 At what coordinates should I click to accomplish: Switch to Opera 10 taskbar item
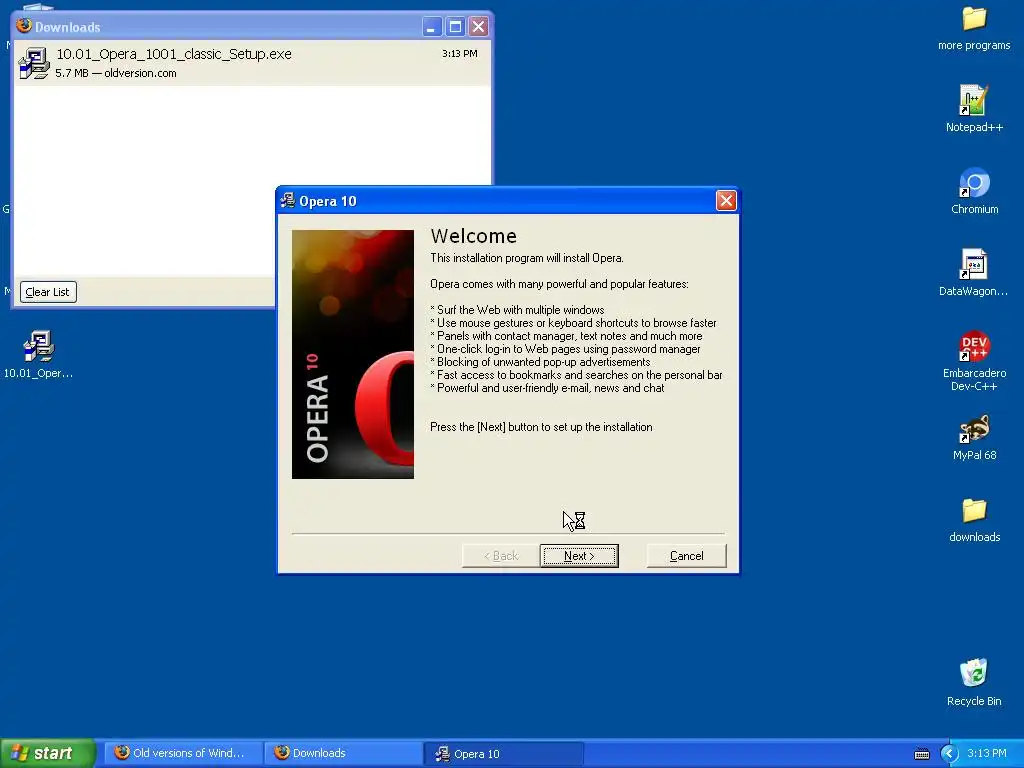pyautogui.click(x=504, y=754)
